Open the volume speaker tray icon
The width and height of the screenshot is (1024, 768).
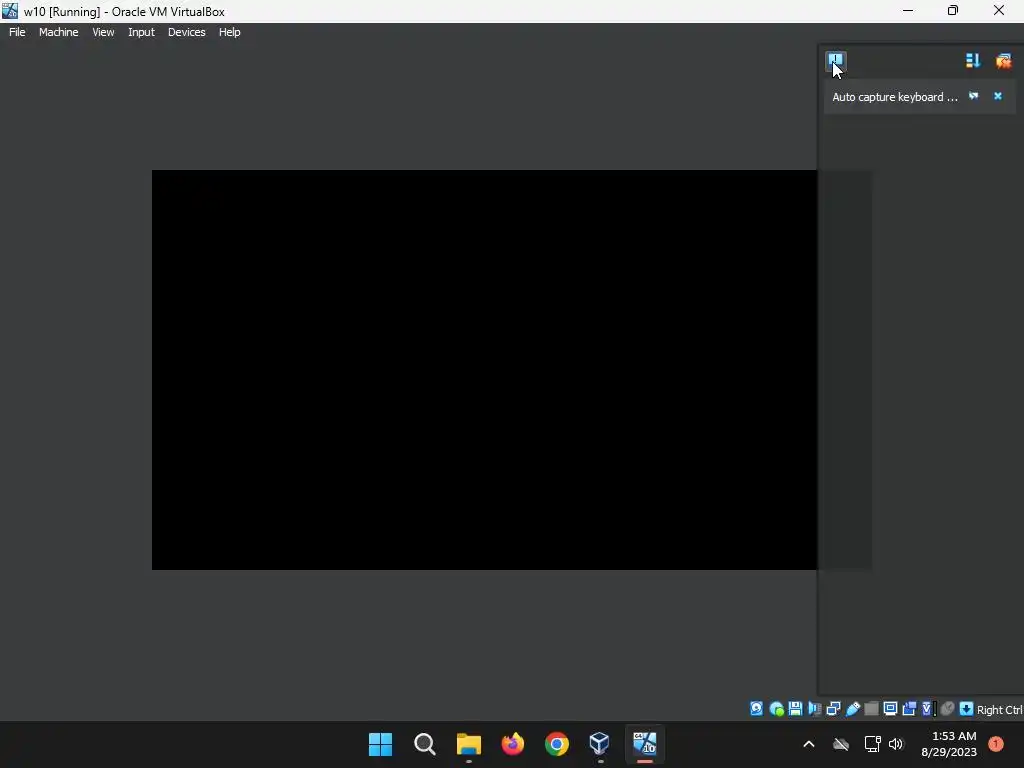click(896, 744)
